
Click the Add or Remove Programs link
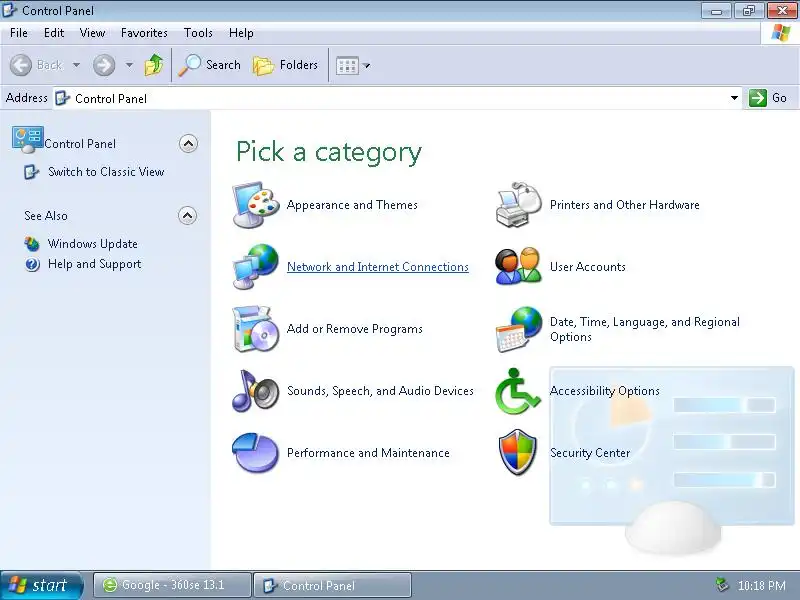point(355,329)
